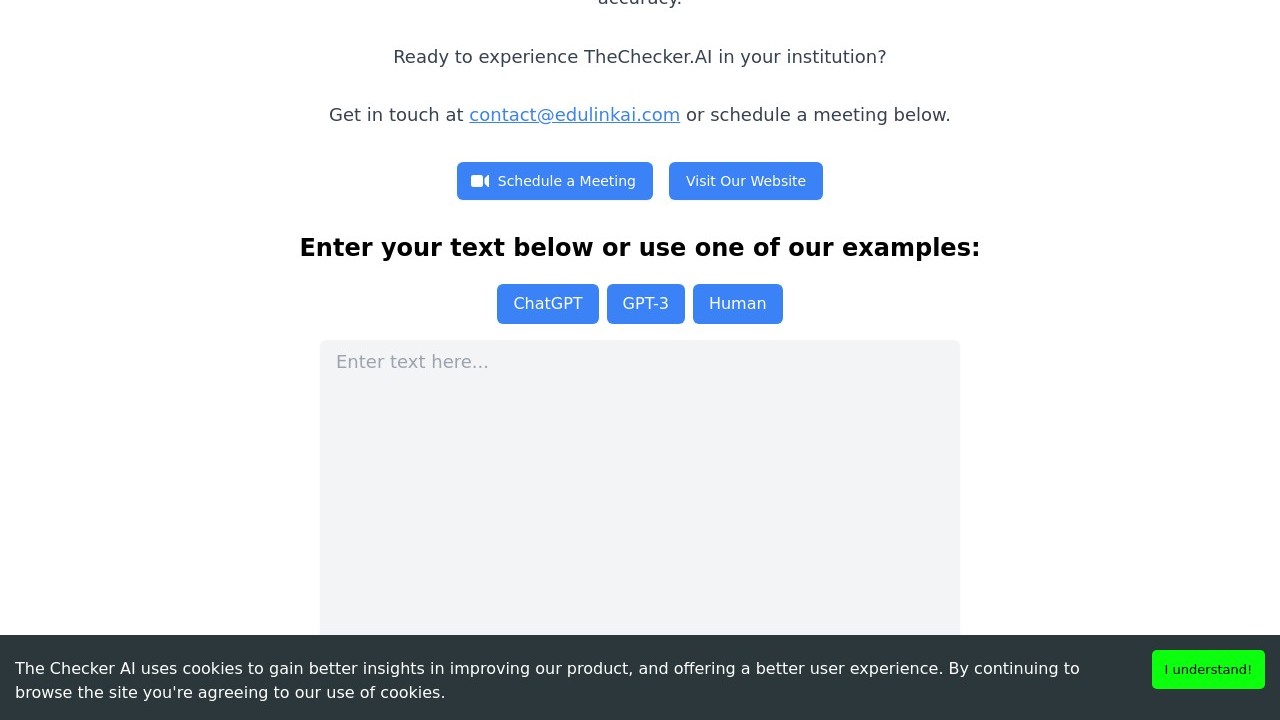Accept cookies with "I understand!" button
The width and height of the screenshot is (1280, 720).
pyautogui.click(x=1207, y=669)
